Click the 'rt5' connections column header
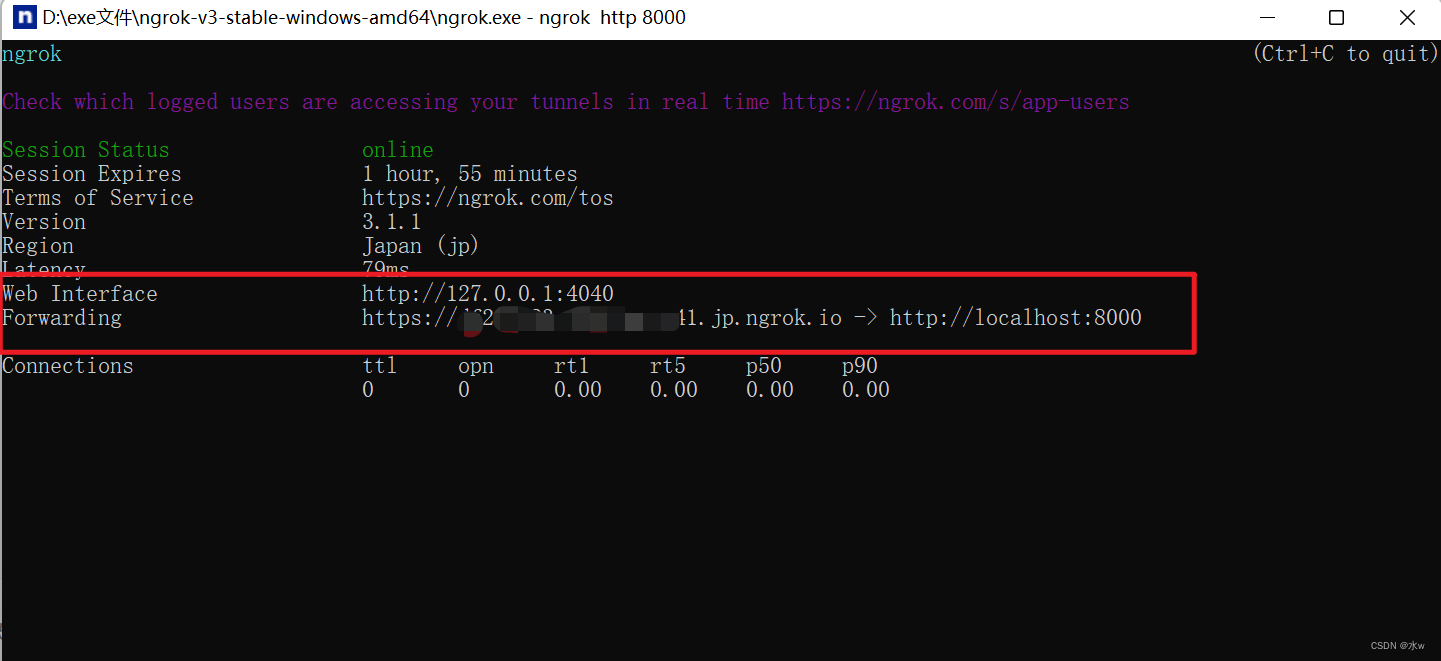 (x=668, y=366)
